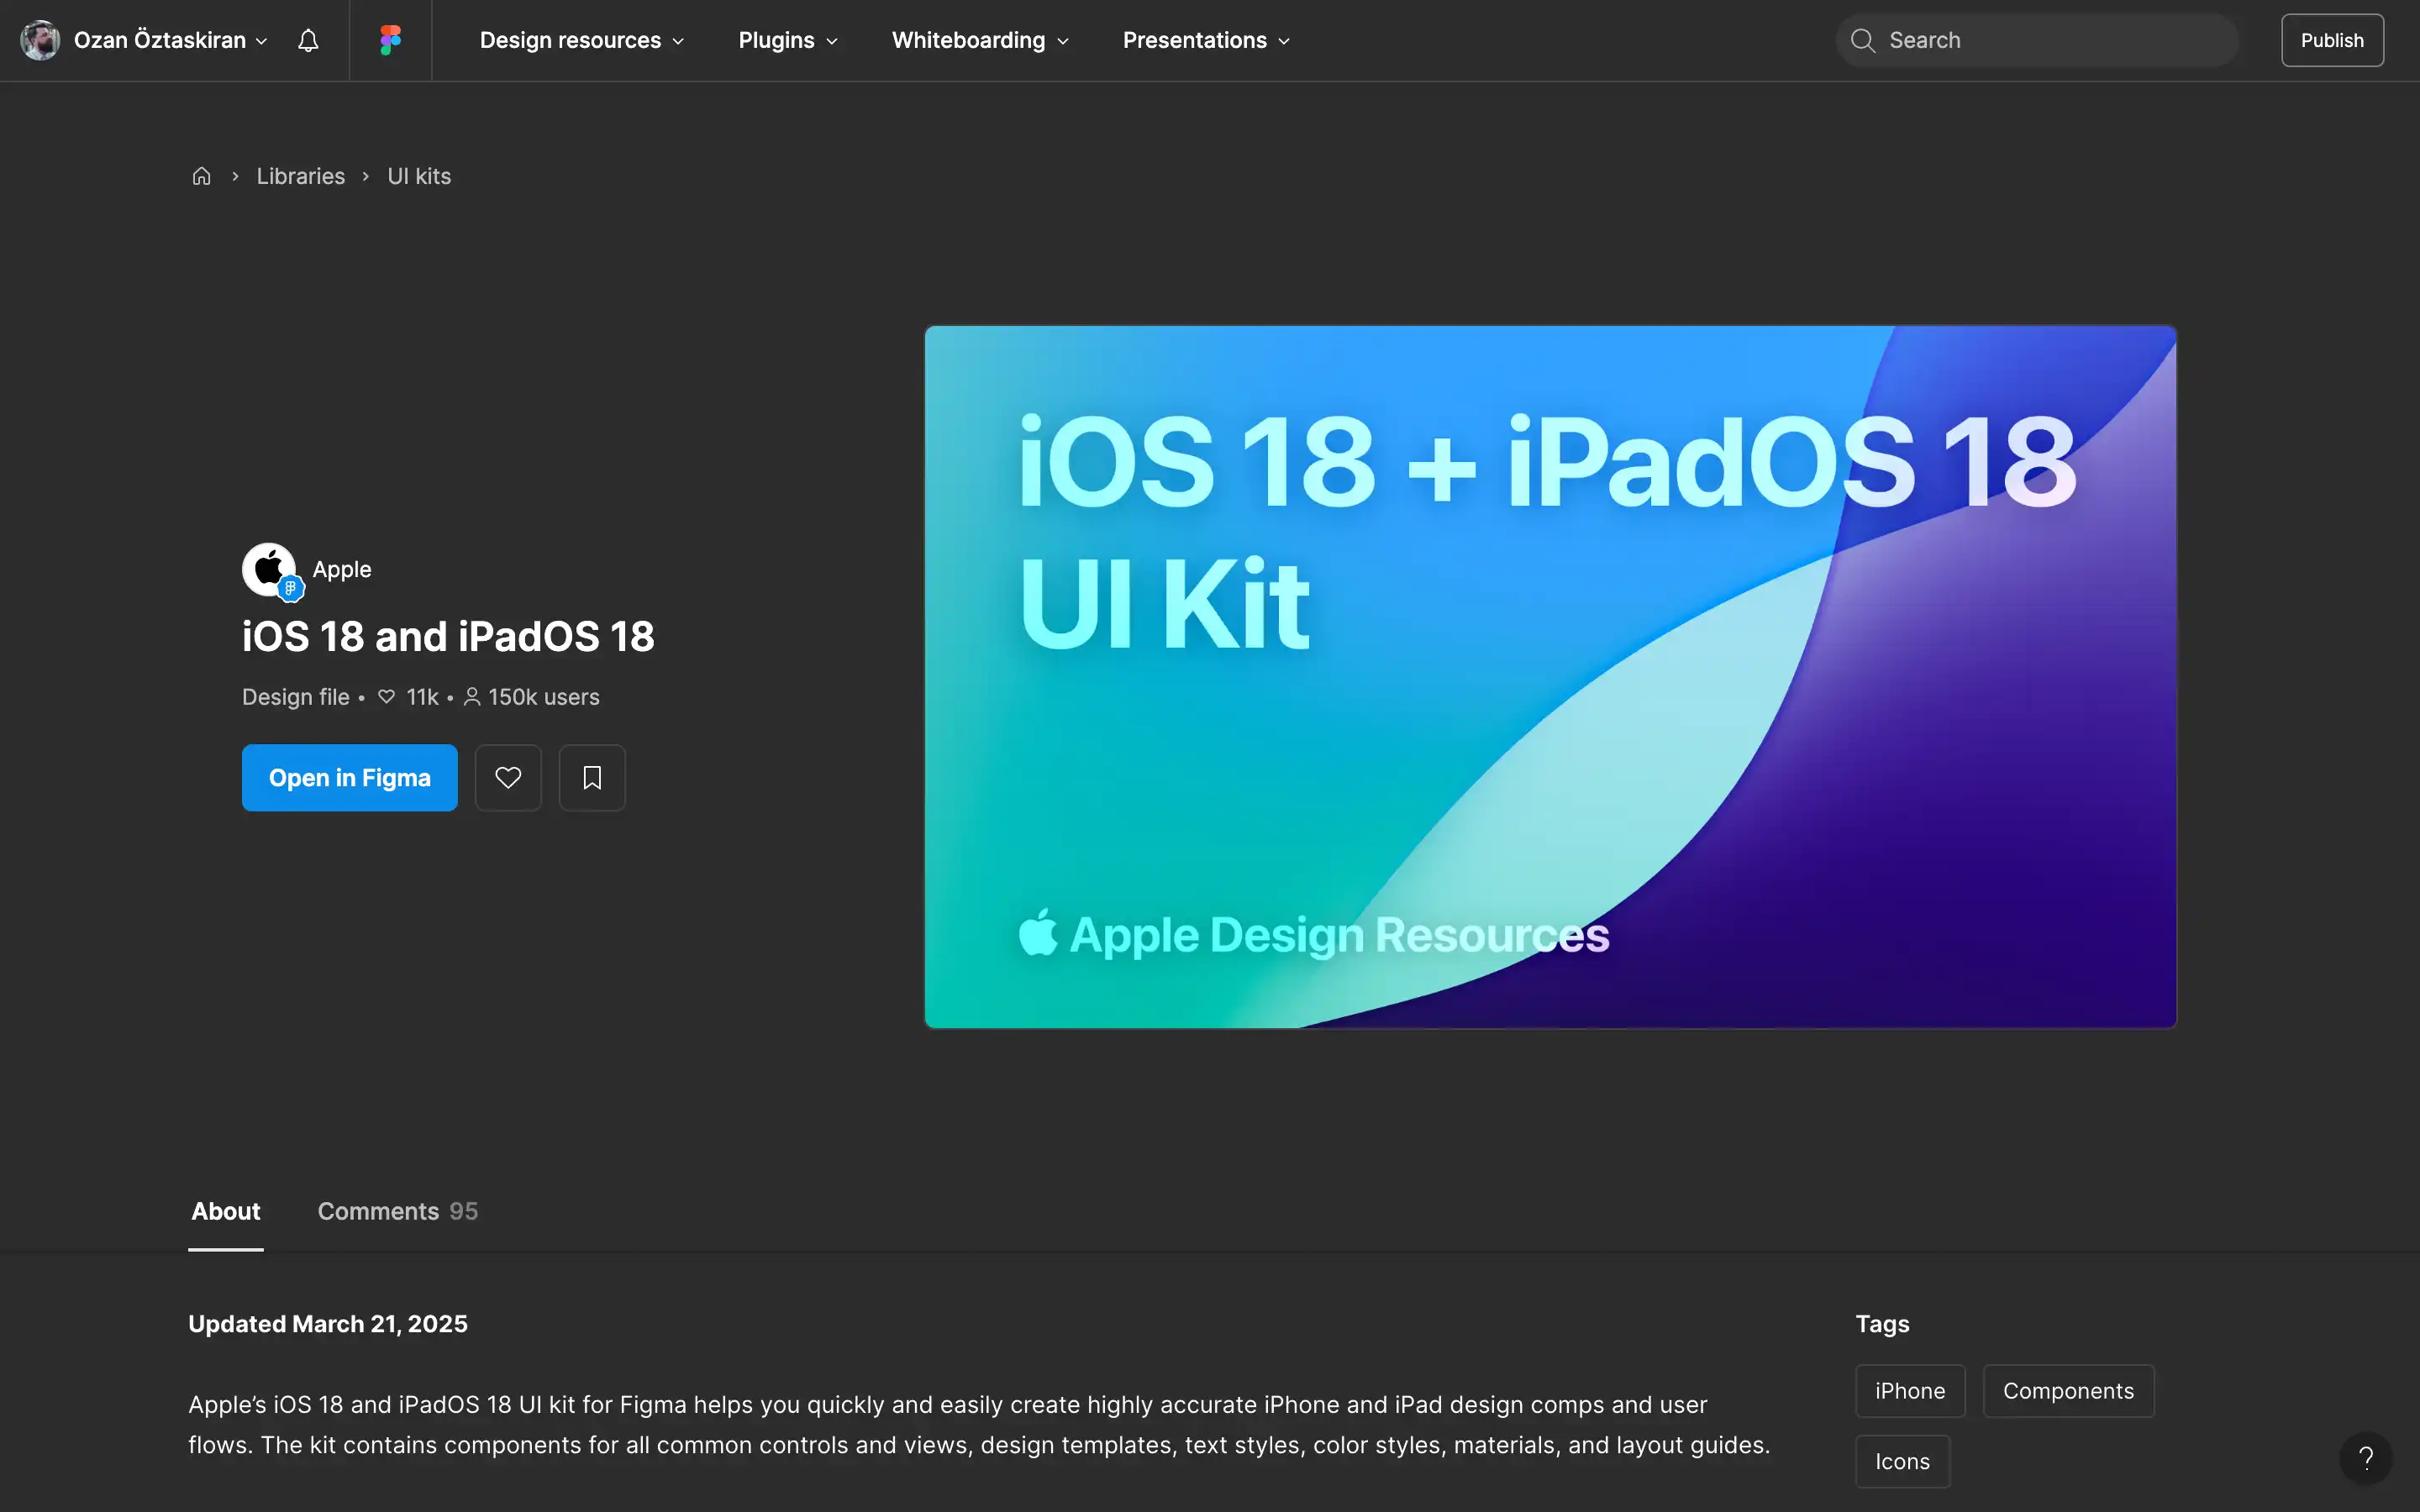The image size is (2420, 1512).
Task: Open the UI kits breadcrumb link
Action: click(x=419, y=176)
